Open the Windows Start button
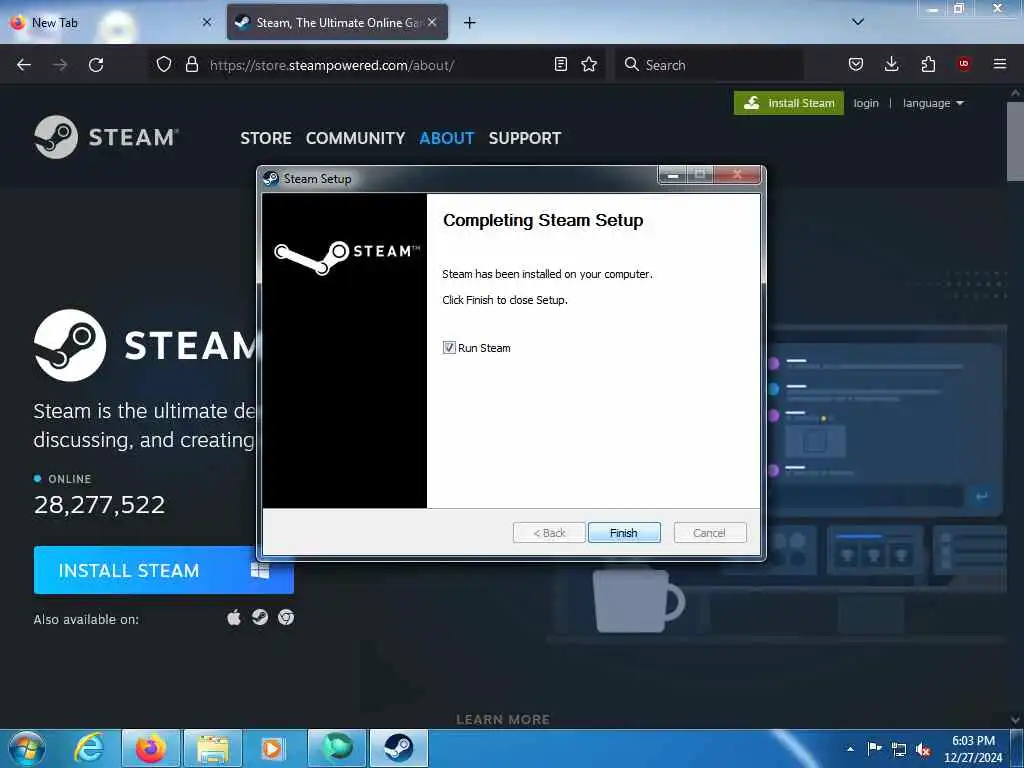Screen dimensions: 1024x768 coord(27,748)
